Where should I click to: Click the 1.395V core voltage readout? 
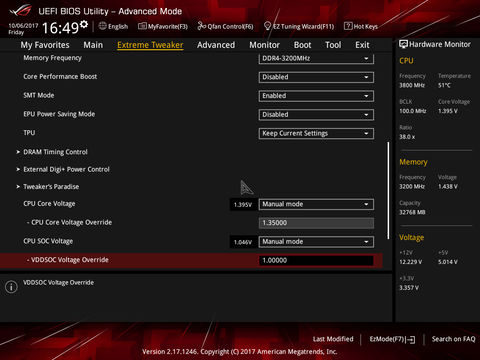243,205
